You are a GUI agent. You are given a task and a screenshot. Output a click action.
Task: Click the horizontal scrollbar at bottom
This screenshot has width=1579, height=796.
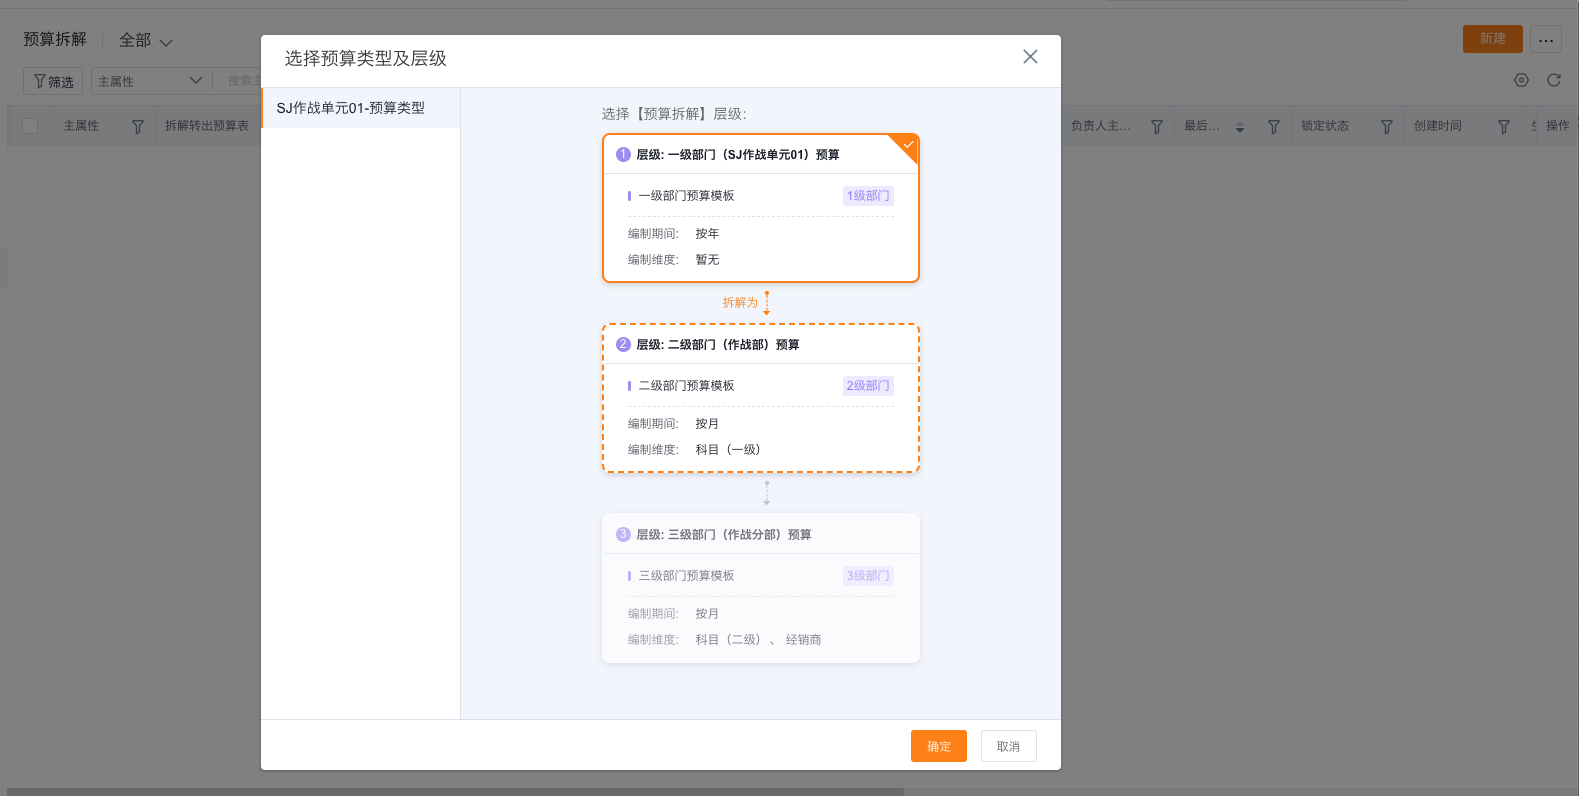click(455, 791)
